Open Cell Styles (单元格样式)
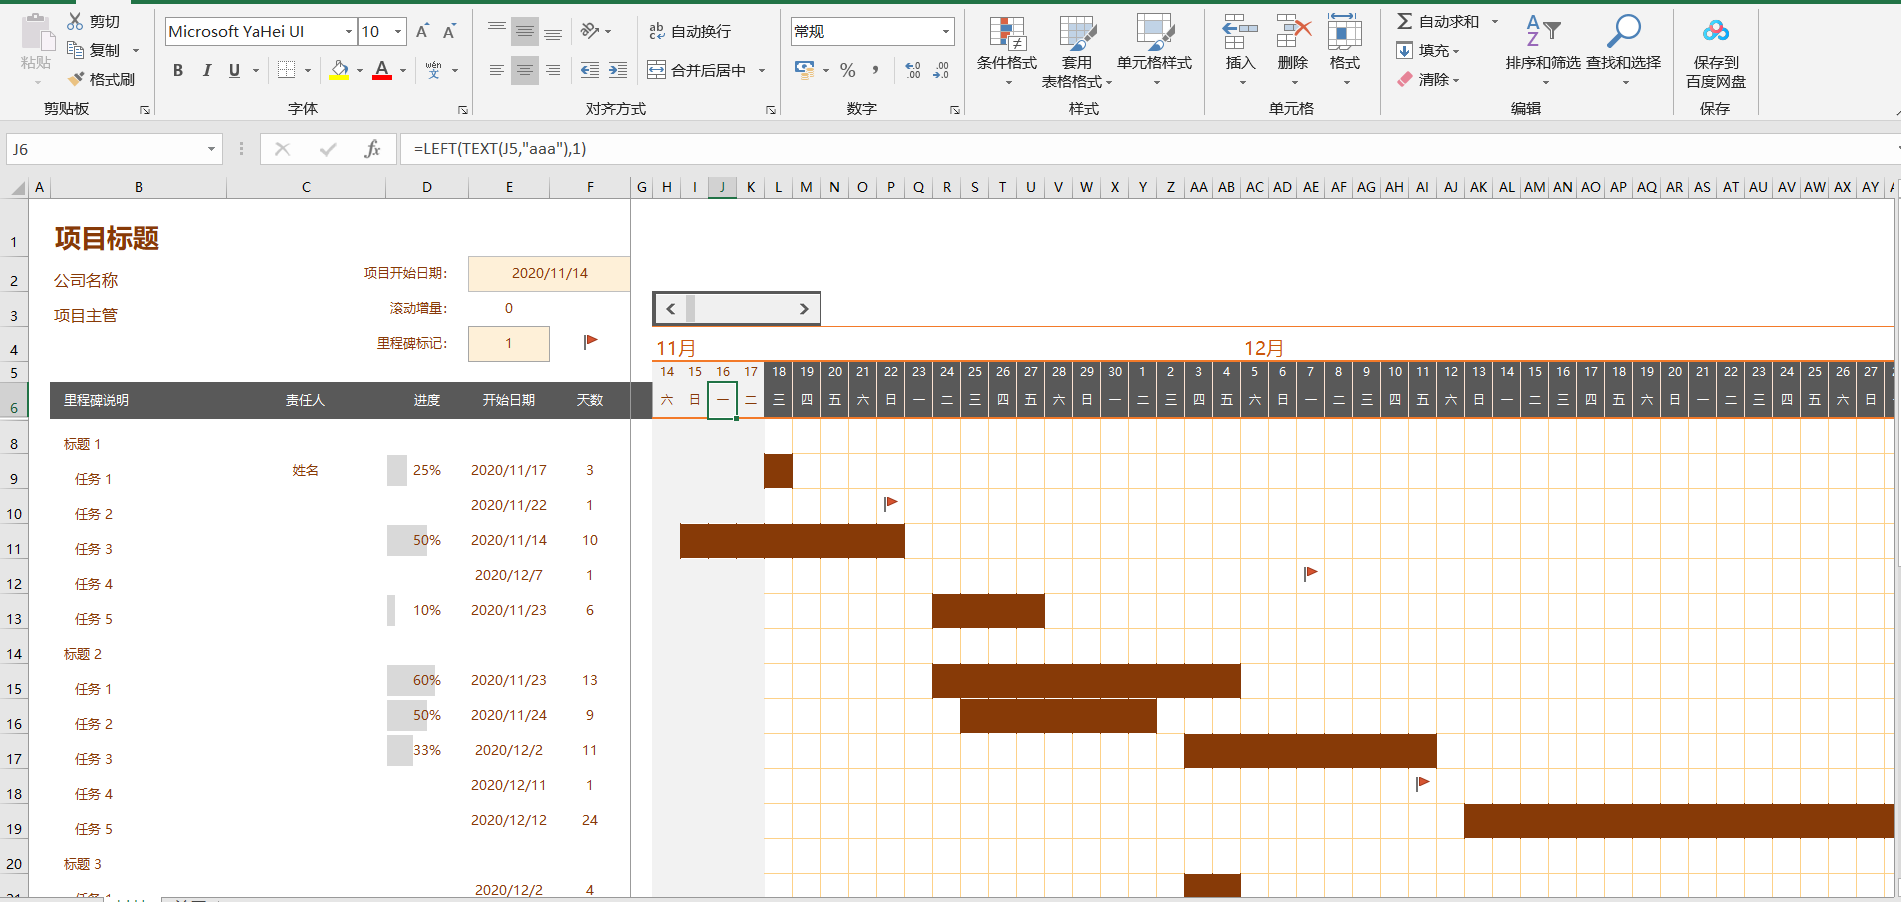The width and height of the screenshot is (1901, 902). [1155, 50]
